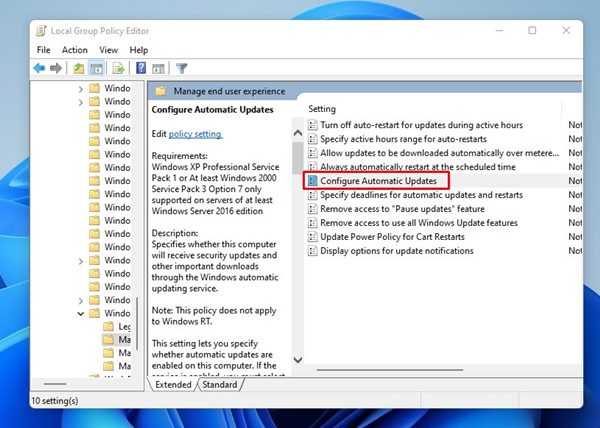Switch to the Extended tab
This screenshot has height=428, width=600.
(x=173, y=385)
